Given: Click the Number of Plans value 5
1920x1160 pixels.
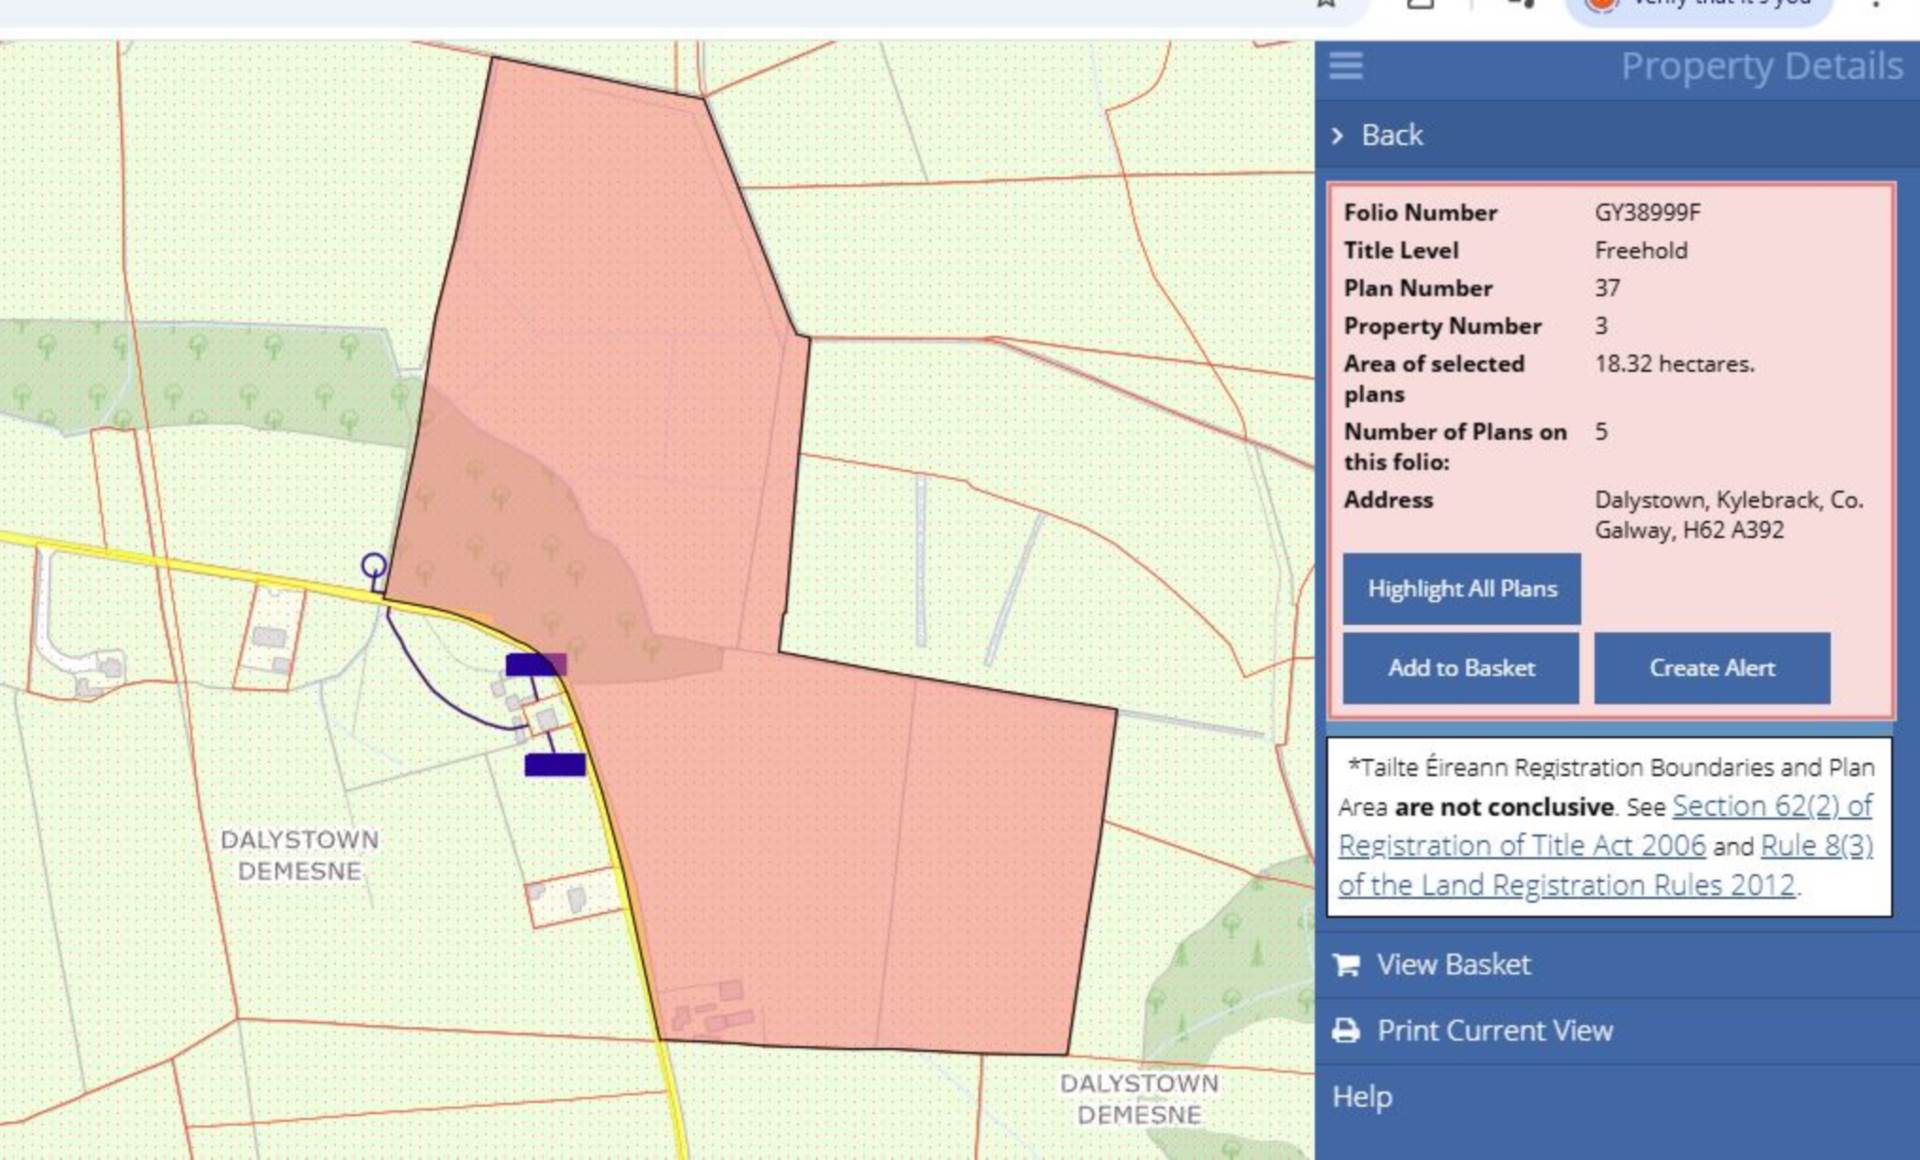Looking at the screenshot, I should coord(1601,432).
